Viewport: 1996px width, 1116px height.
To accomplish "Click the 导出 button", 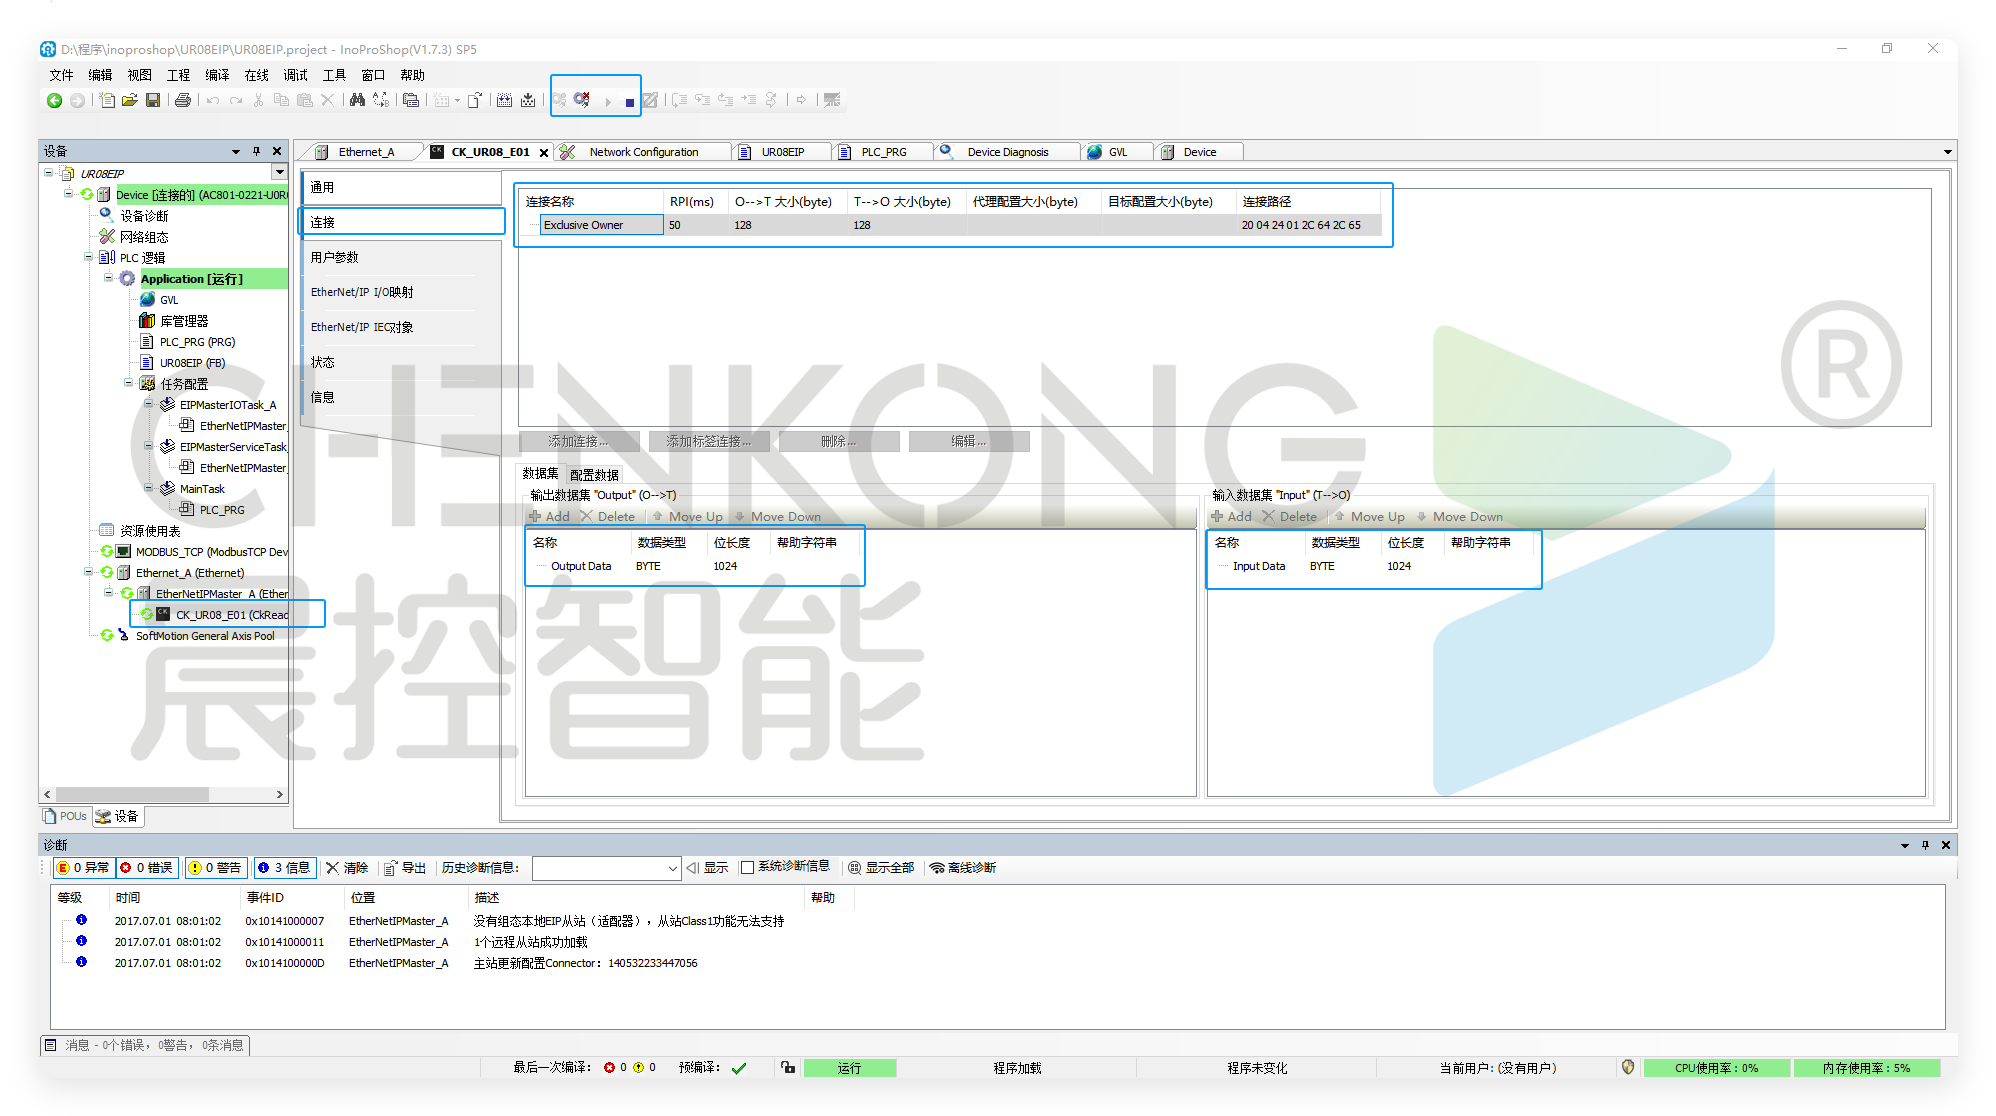I will (x=405, y=867).
